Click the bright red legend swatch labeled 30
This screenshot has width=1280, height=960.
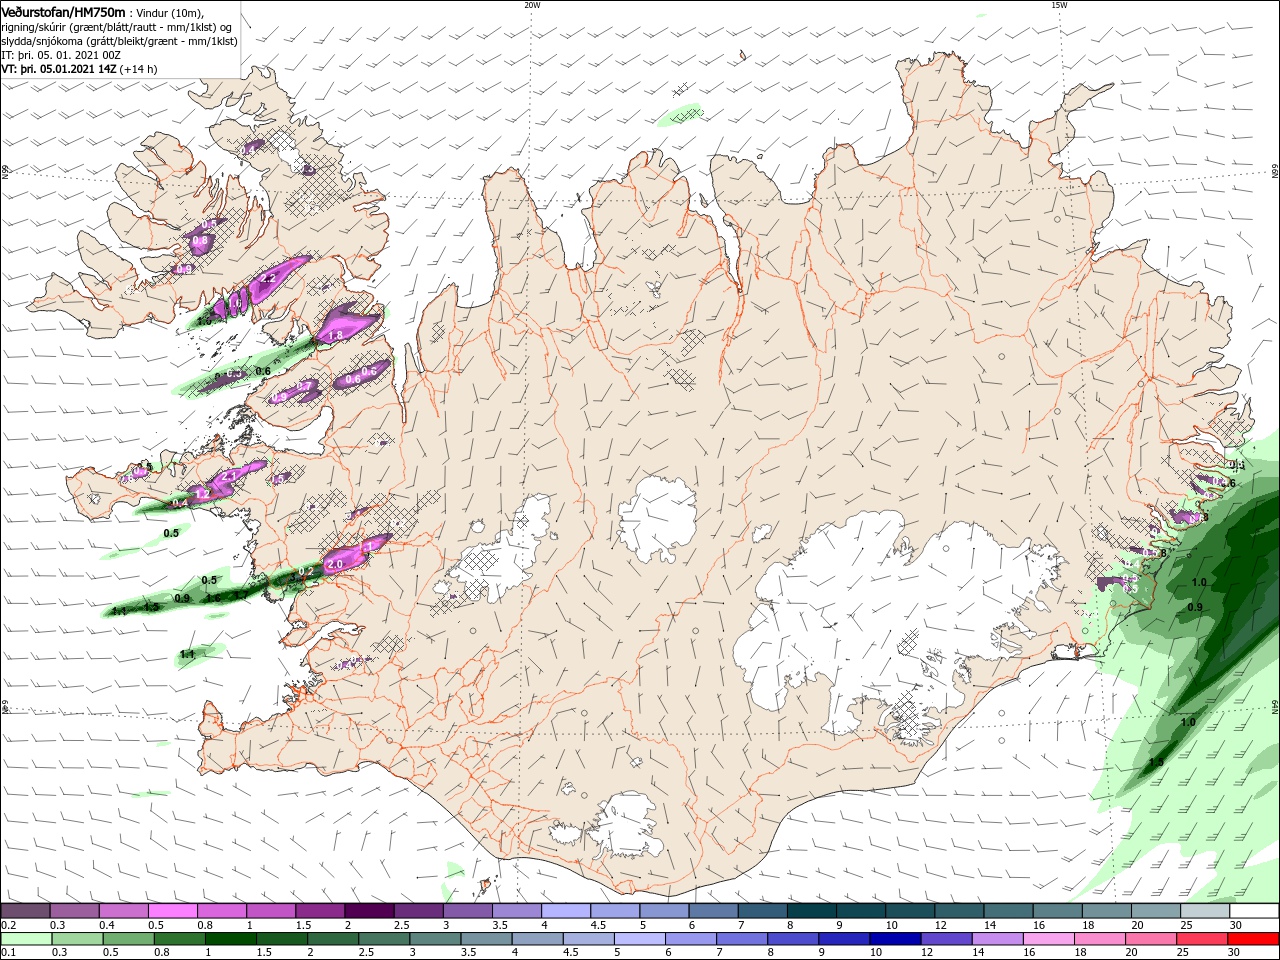pos(1252,939)
